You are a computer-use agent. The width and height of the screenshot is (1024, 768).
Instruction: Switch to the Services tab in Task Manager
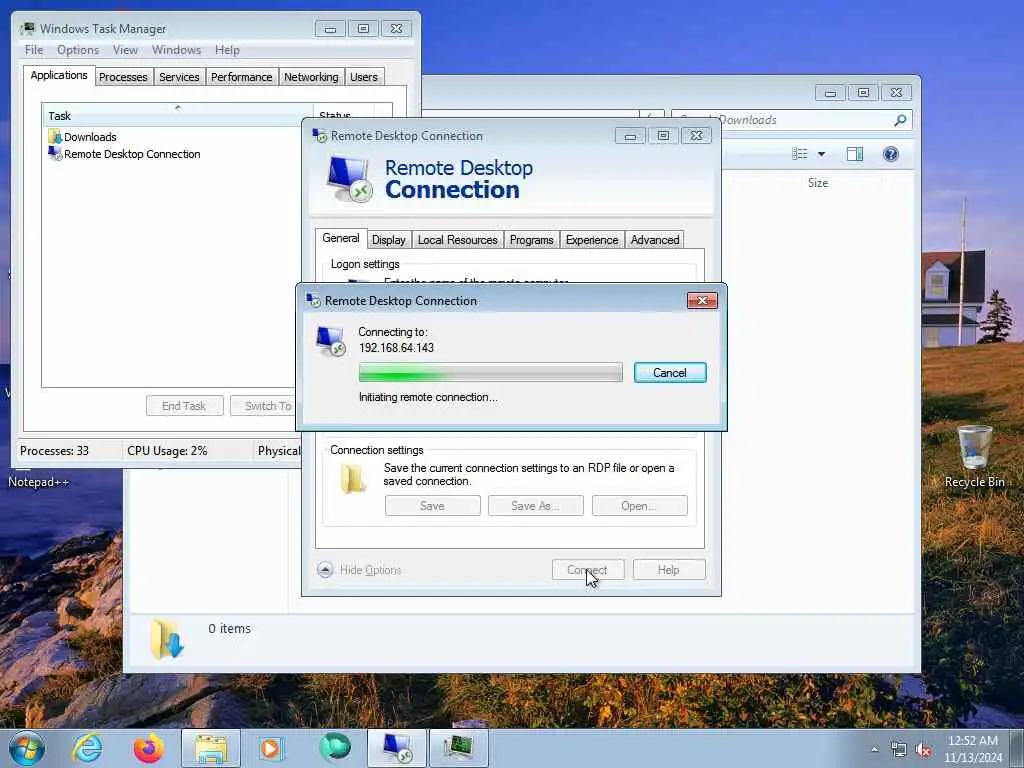pos(179,77)
